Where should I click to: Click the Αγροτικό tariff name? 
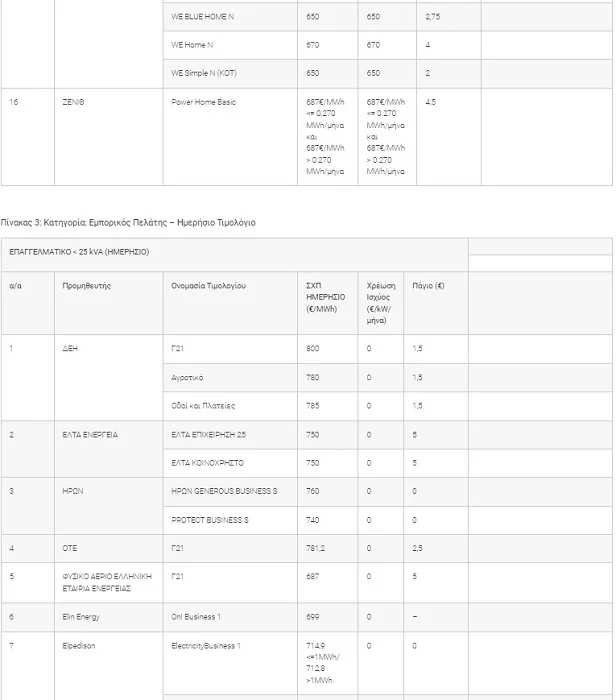(188, 377)
